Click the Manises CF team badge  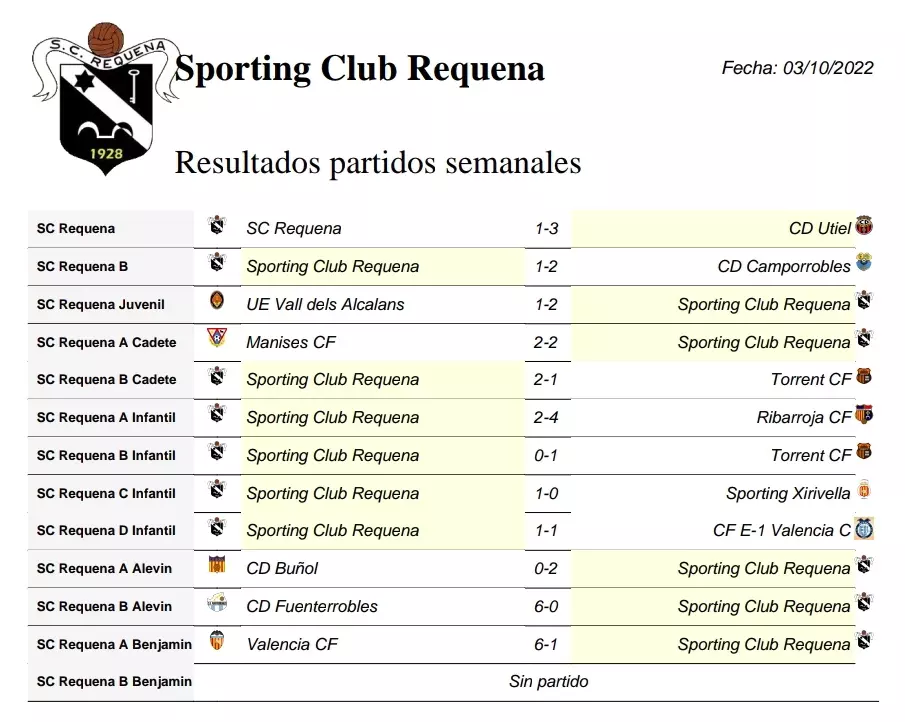(216, 339)
